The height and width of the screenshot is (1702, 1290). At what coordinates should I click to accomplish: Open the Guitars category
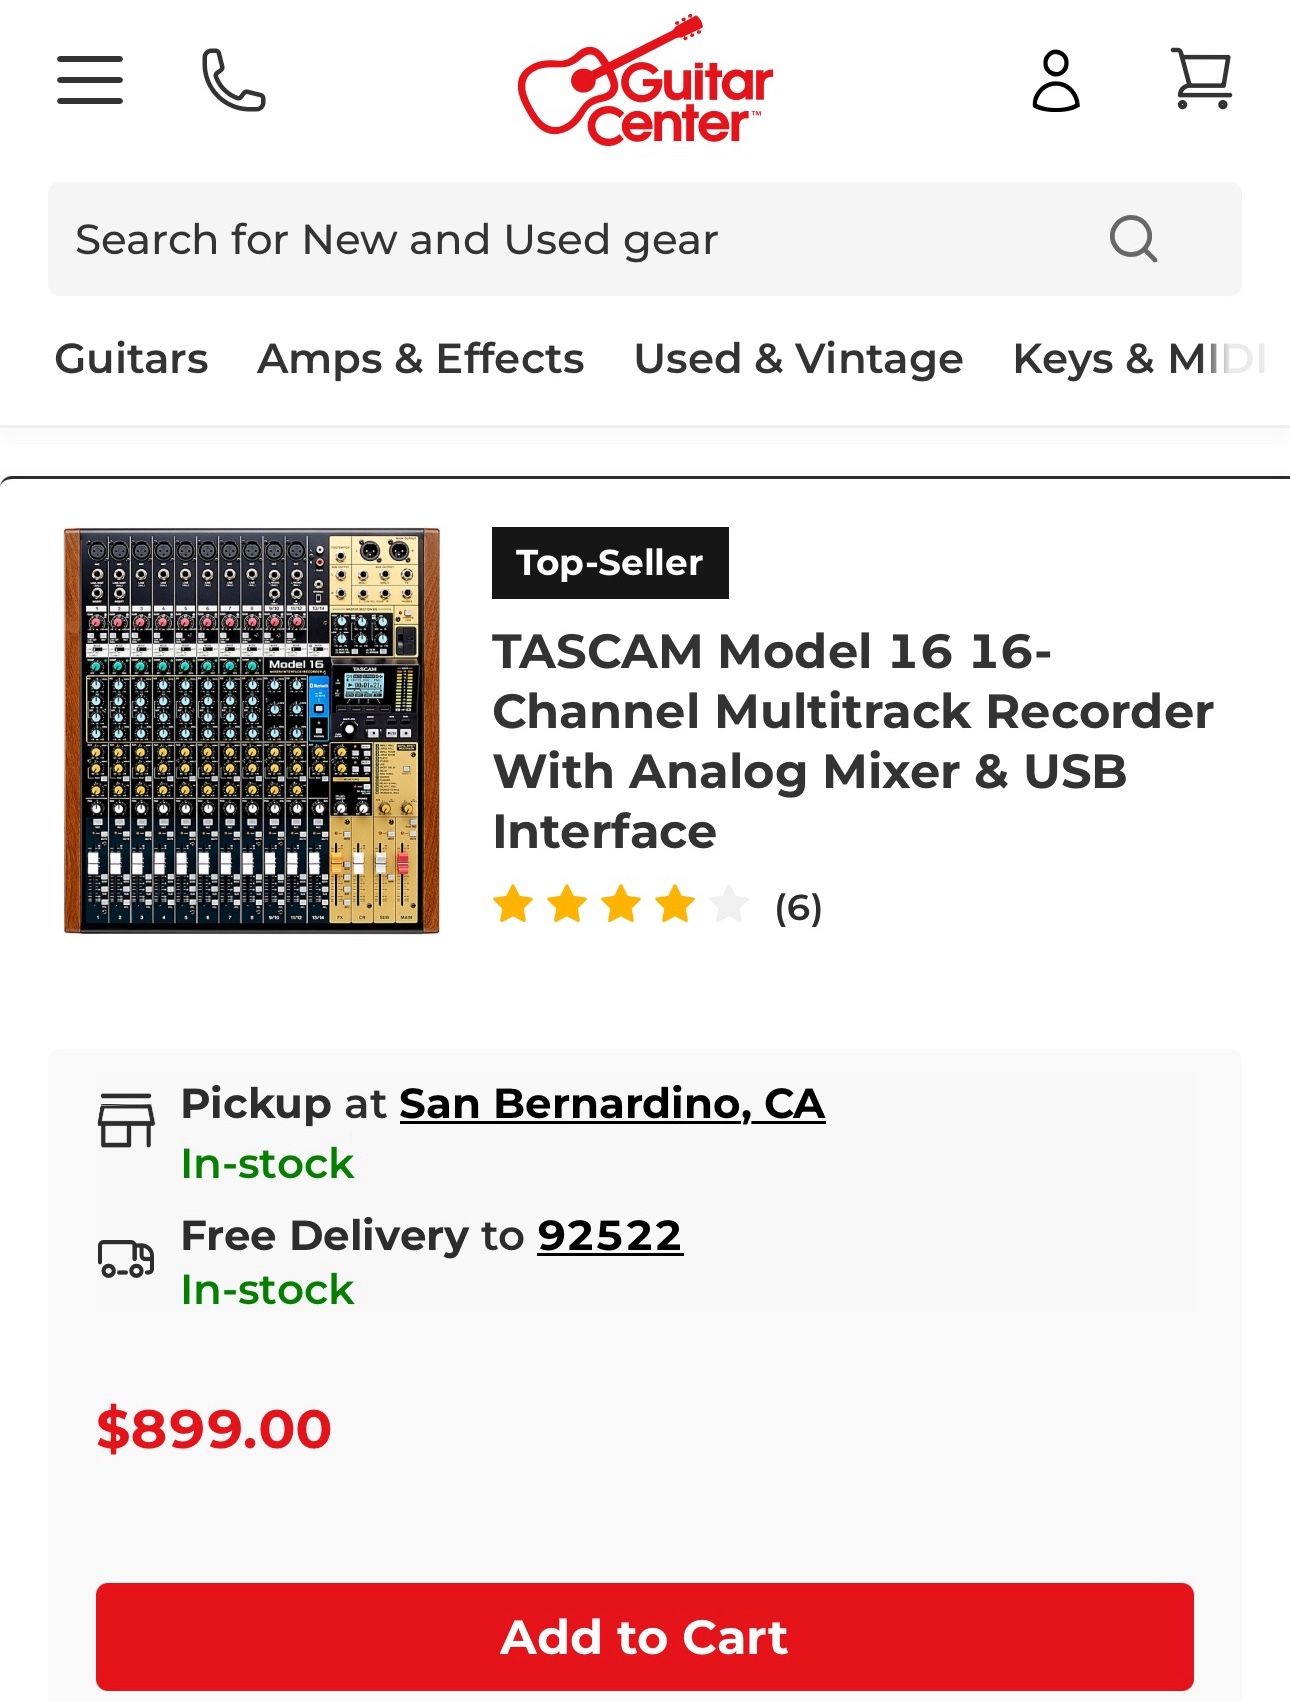pos(131,359)
